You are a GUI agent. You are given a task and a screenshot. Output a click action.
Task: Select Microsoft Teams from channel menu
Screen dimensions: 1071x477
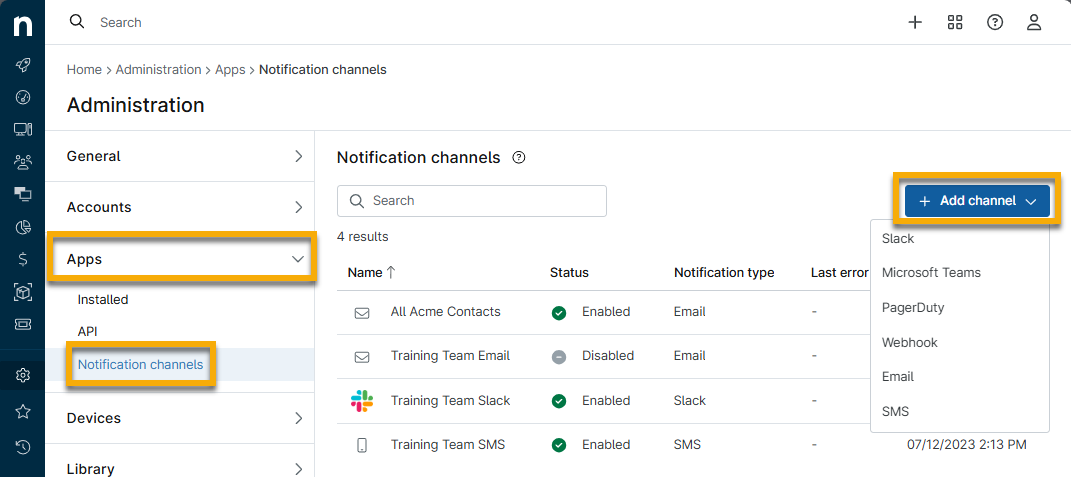click(931, 273)
